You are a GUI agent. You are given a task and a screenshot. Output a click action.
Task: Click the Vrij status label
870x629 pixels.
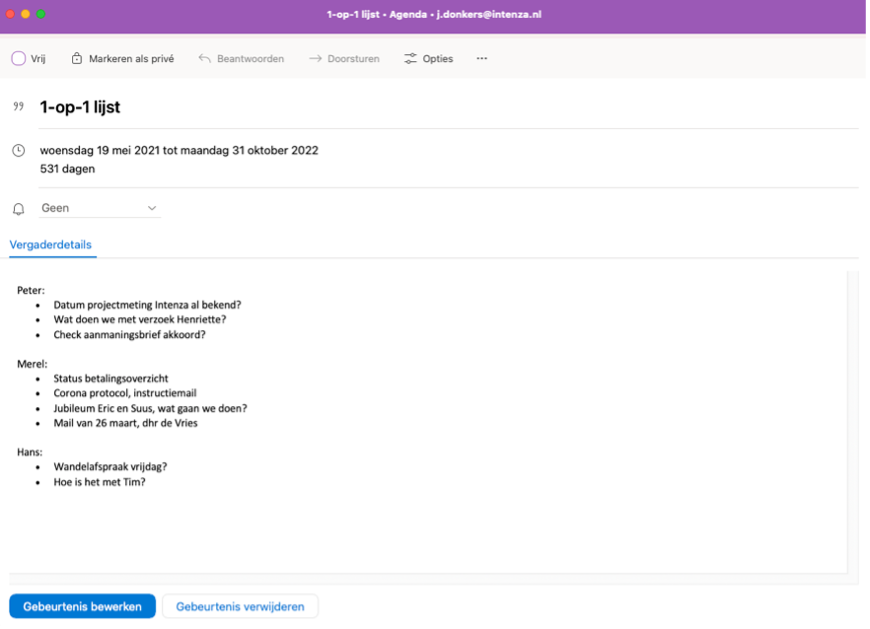point(38,58)
